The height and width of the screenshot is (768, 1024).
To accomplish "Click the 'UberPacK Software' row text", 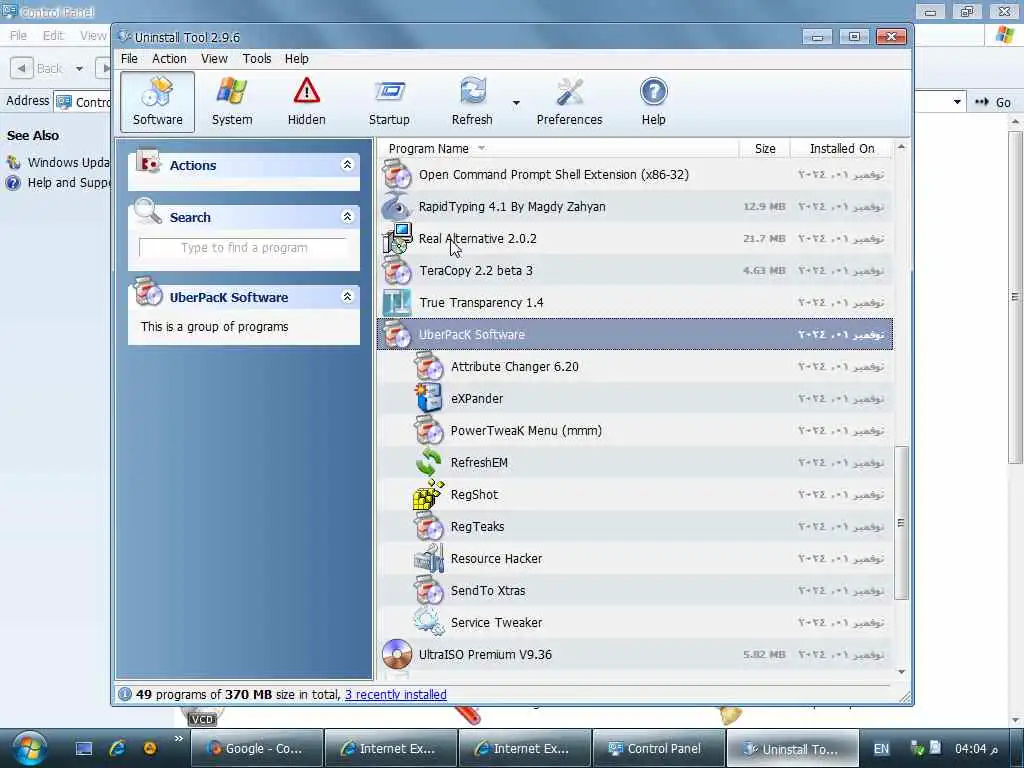I will [x=472, y=334].
